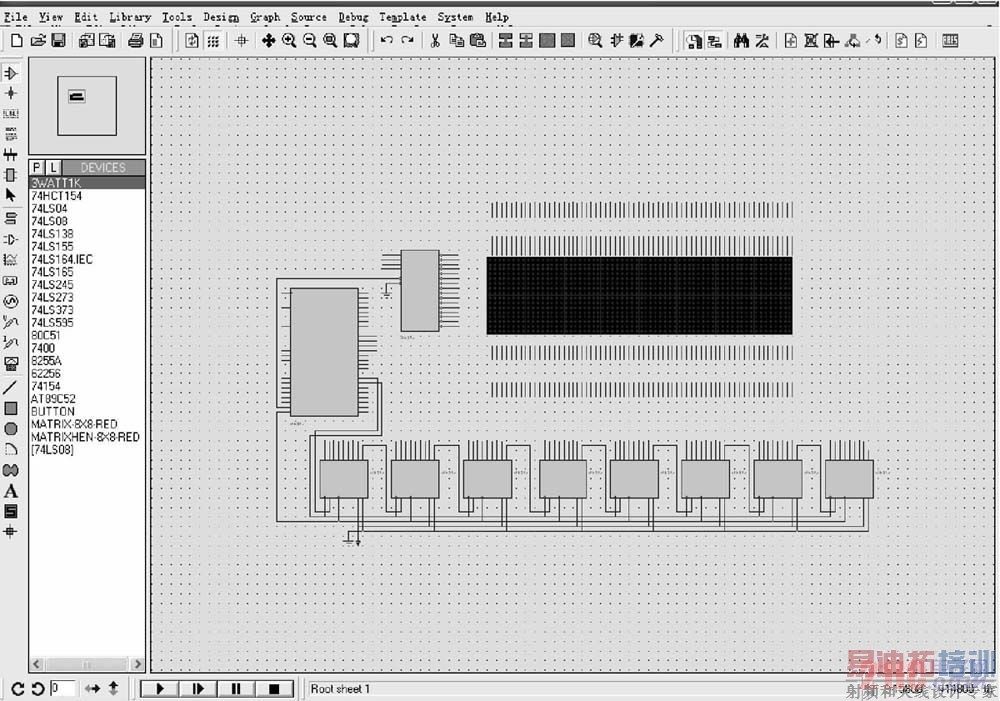Select the 2D box drawing tool
This screenshot has height=701, width=1000.
coord(11,408)
